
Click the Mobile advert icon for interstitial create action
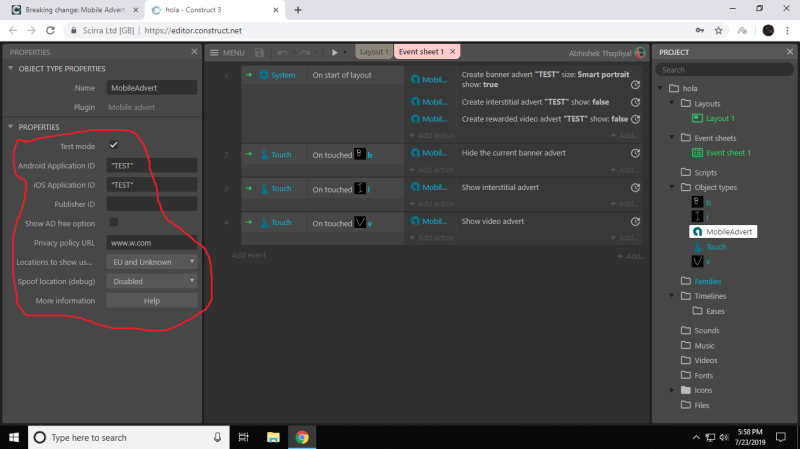coord(415,102)
